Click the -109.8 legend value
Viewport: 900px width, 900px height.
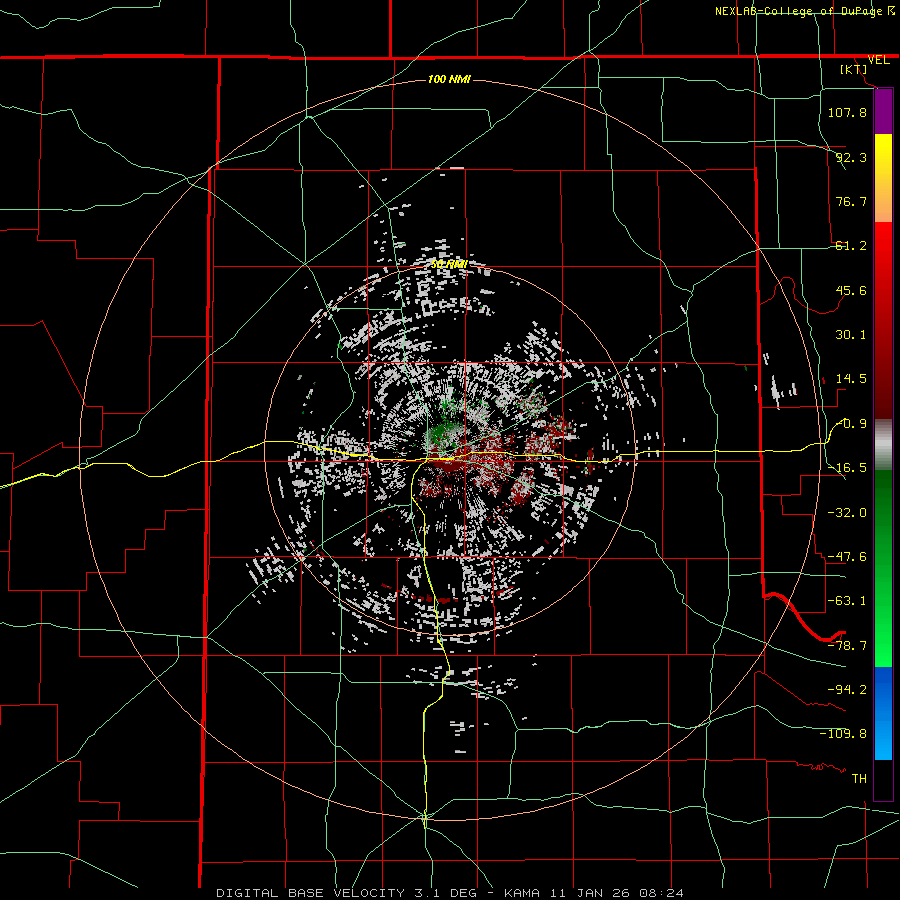pos(843,734)
